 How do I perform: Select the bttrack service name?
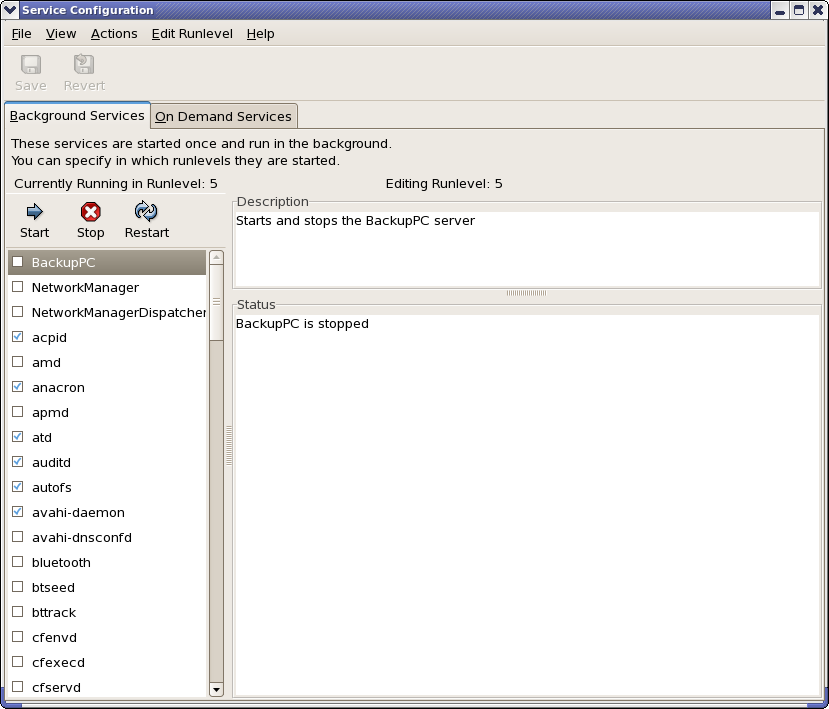point(54,613)
